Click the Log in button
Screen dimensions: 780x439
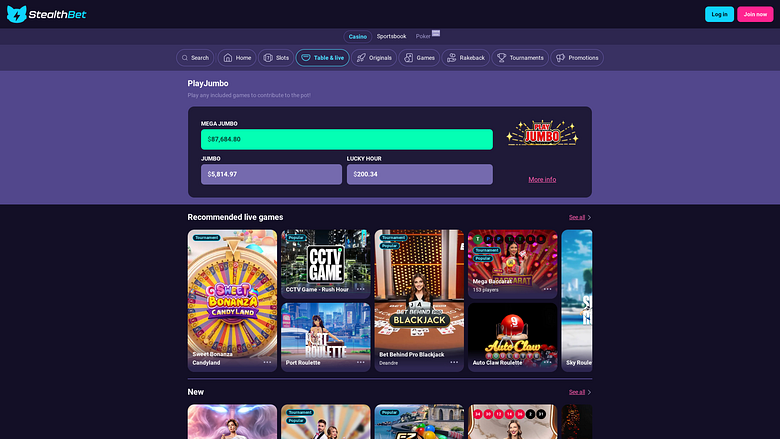pos(719,14)
